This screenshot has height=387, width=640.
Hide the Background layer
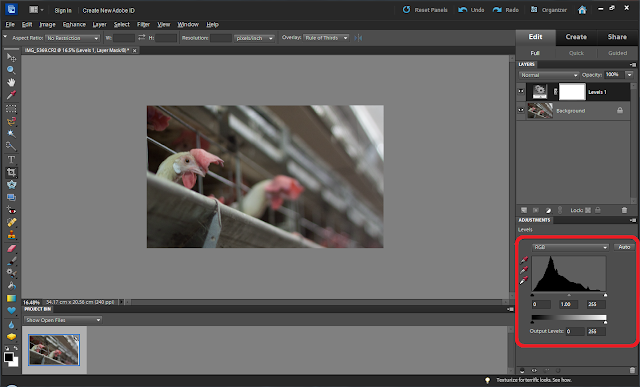pos(521,110)
